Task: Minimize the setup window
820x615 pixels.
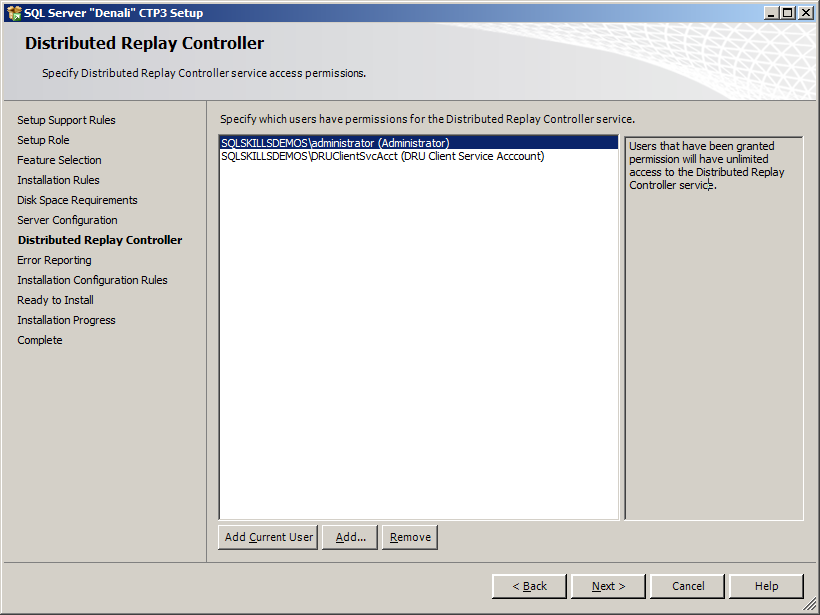Action: [771, 13]
